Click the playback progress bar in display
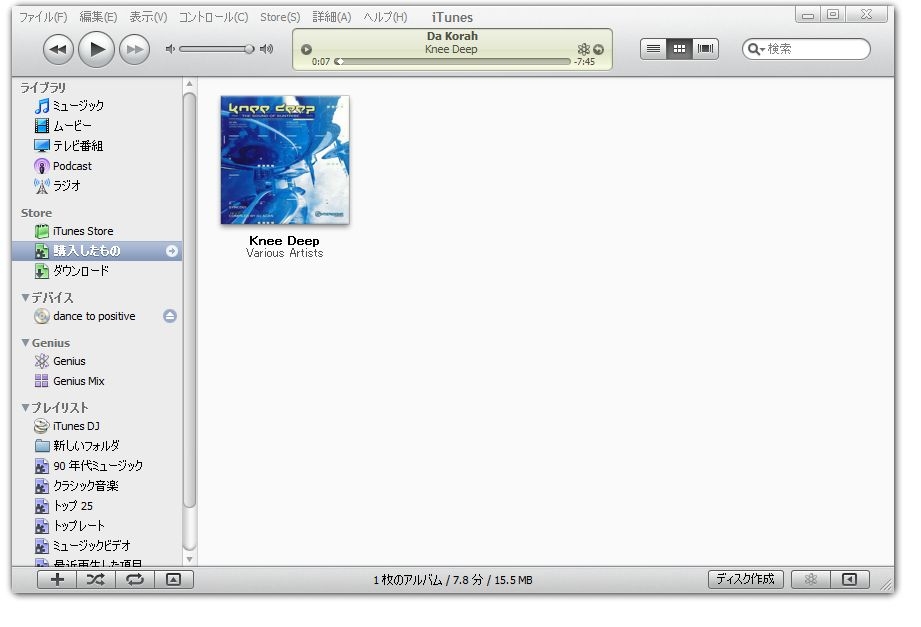The height and width of the screenshot is (627, 921). (453, 61)
